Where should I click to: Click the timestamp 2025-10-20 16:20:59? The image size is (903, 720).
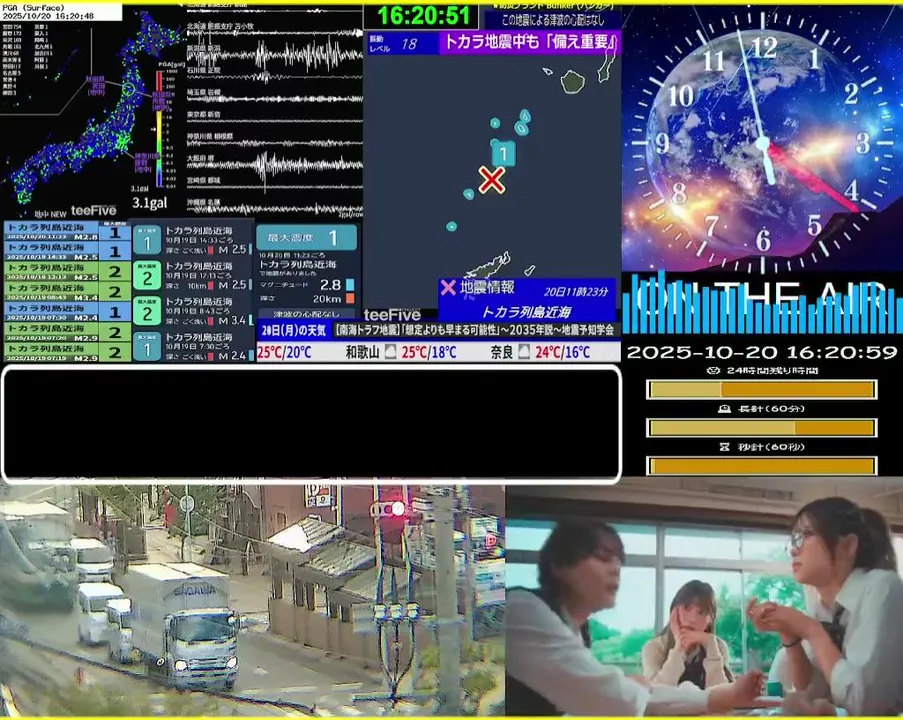pos(762,352)
